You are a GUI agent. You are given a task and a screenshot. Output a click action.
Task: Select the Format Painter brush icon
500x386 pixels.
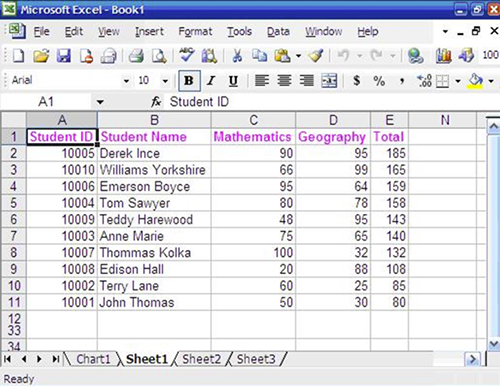tap(315, 55)
